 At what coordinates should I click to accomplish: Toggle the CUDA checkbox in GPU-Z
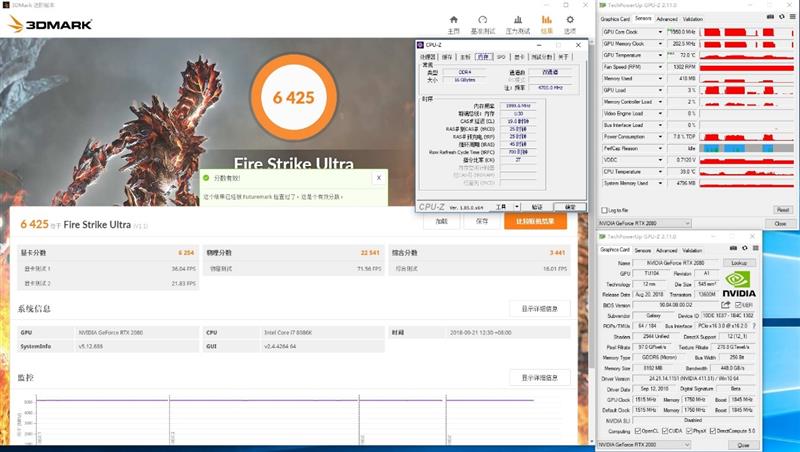(665, 431)
